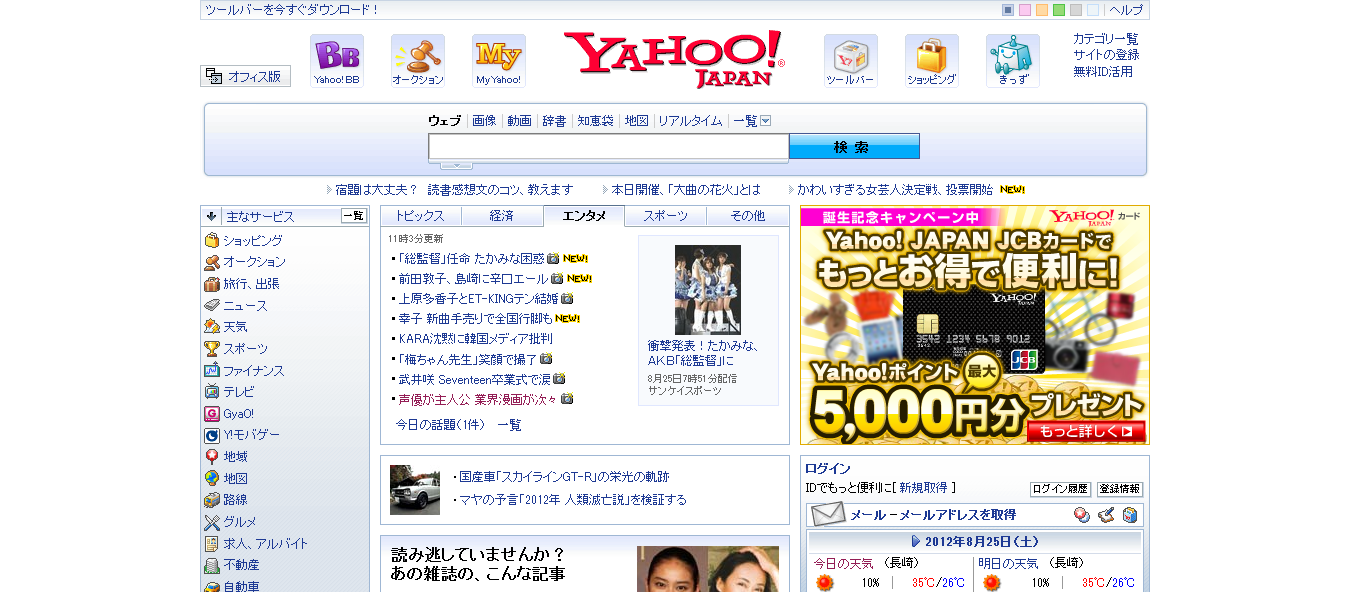Click the オークション sidebar icon
Screen dimensions: 1349x592
pos(212,262)
